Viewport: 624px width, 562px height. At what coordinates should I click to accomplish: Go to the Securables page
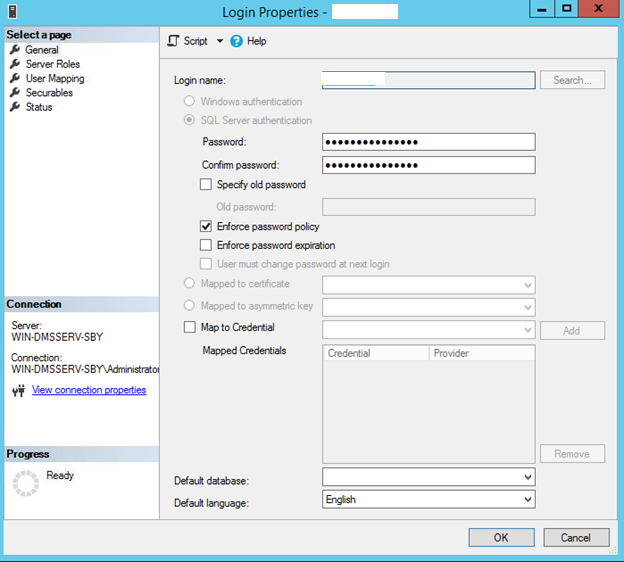[49, 93]
